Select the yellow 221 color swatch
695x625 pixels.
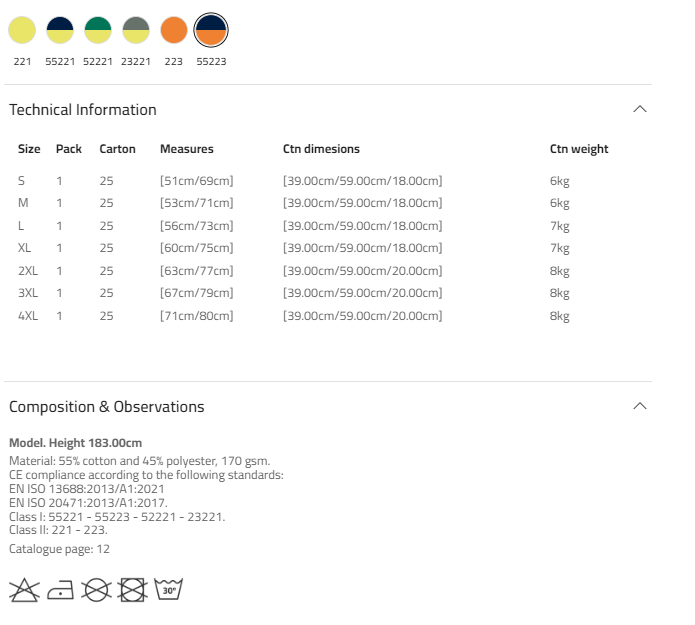coord(22,30)
